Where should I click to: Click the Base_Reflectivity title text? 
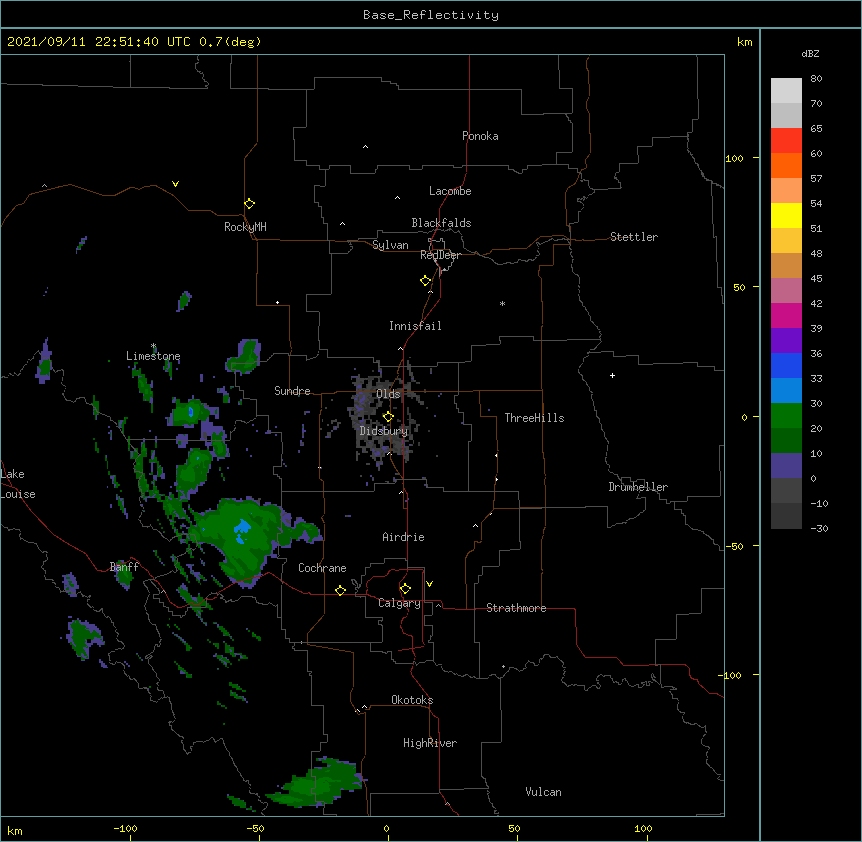click(431, 15)
